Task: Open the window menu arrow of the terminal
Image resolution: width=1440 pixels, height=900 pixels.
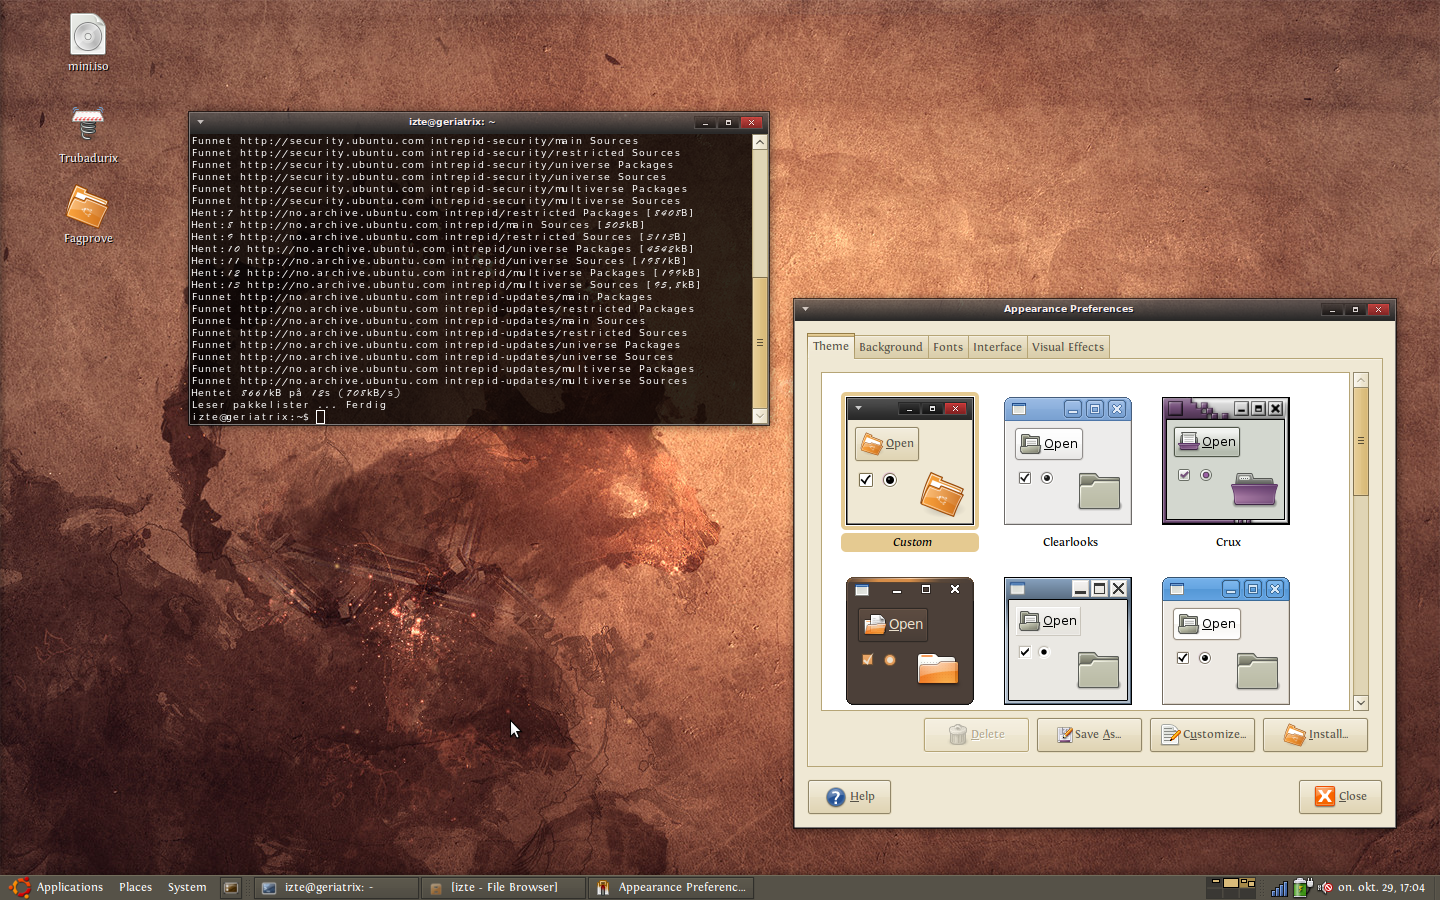Action: pyautogui.click(x=200, y=122)
